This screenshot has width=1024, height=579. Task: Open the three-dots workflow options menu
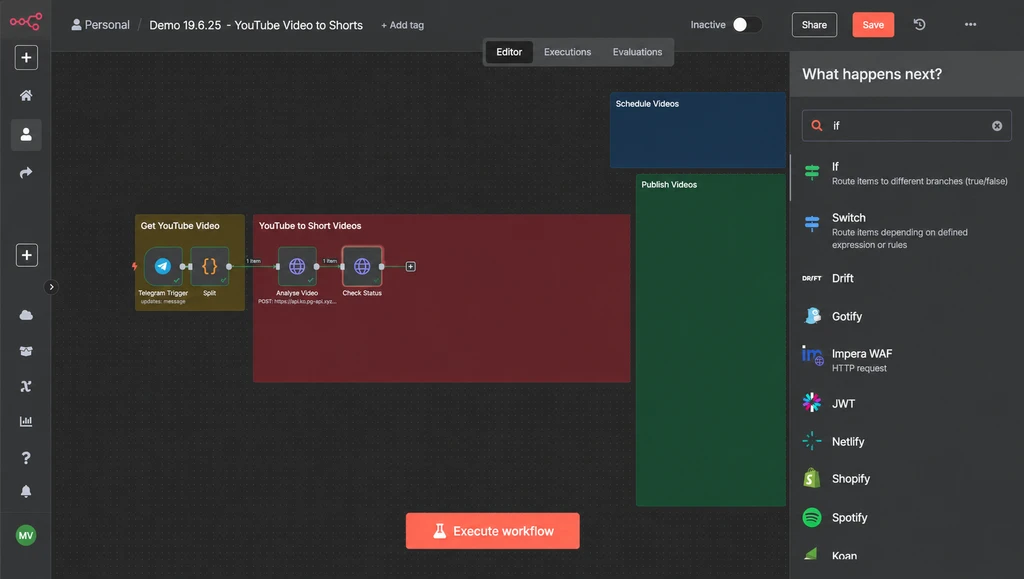click(970, 25)
